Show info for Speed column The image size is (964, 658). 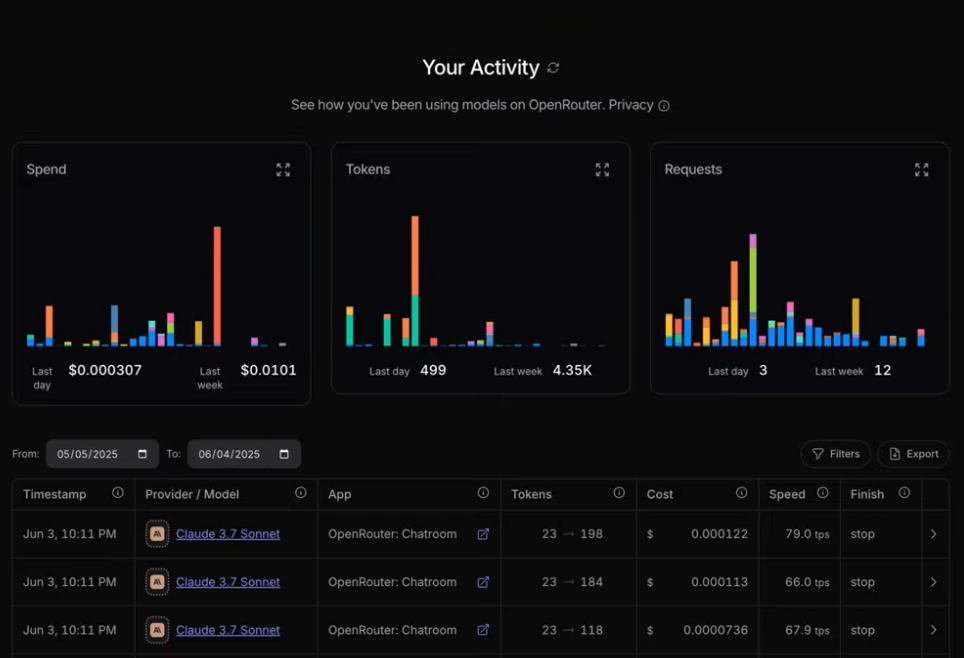(x=823, y=493)
